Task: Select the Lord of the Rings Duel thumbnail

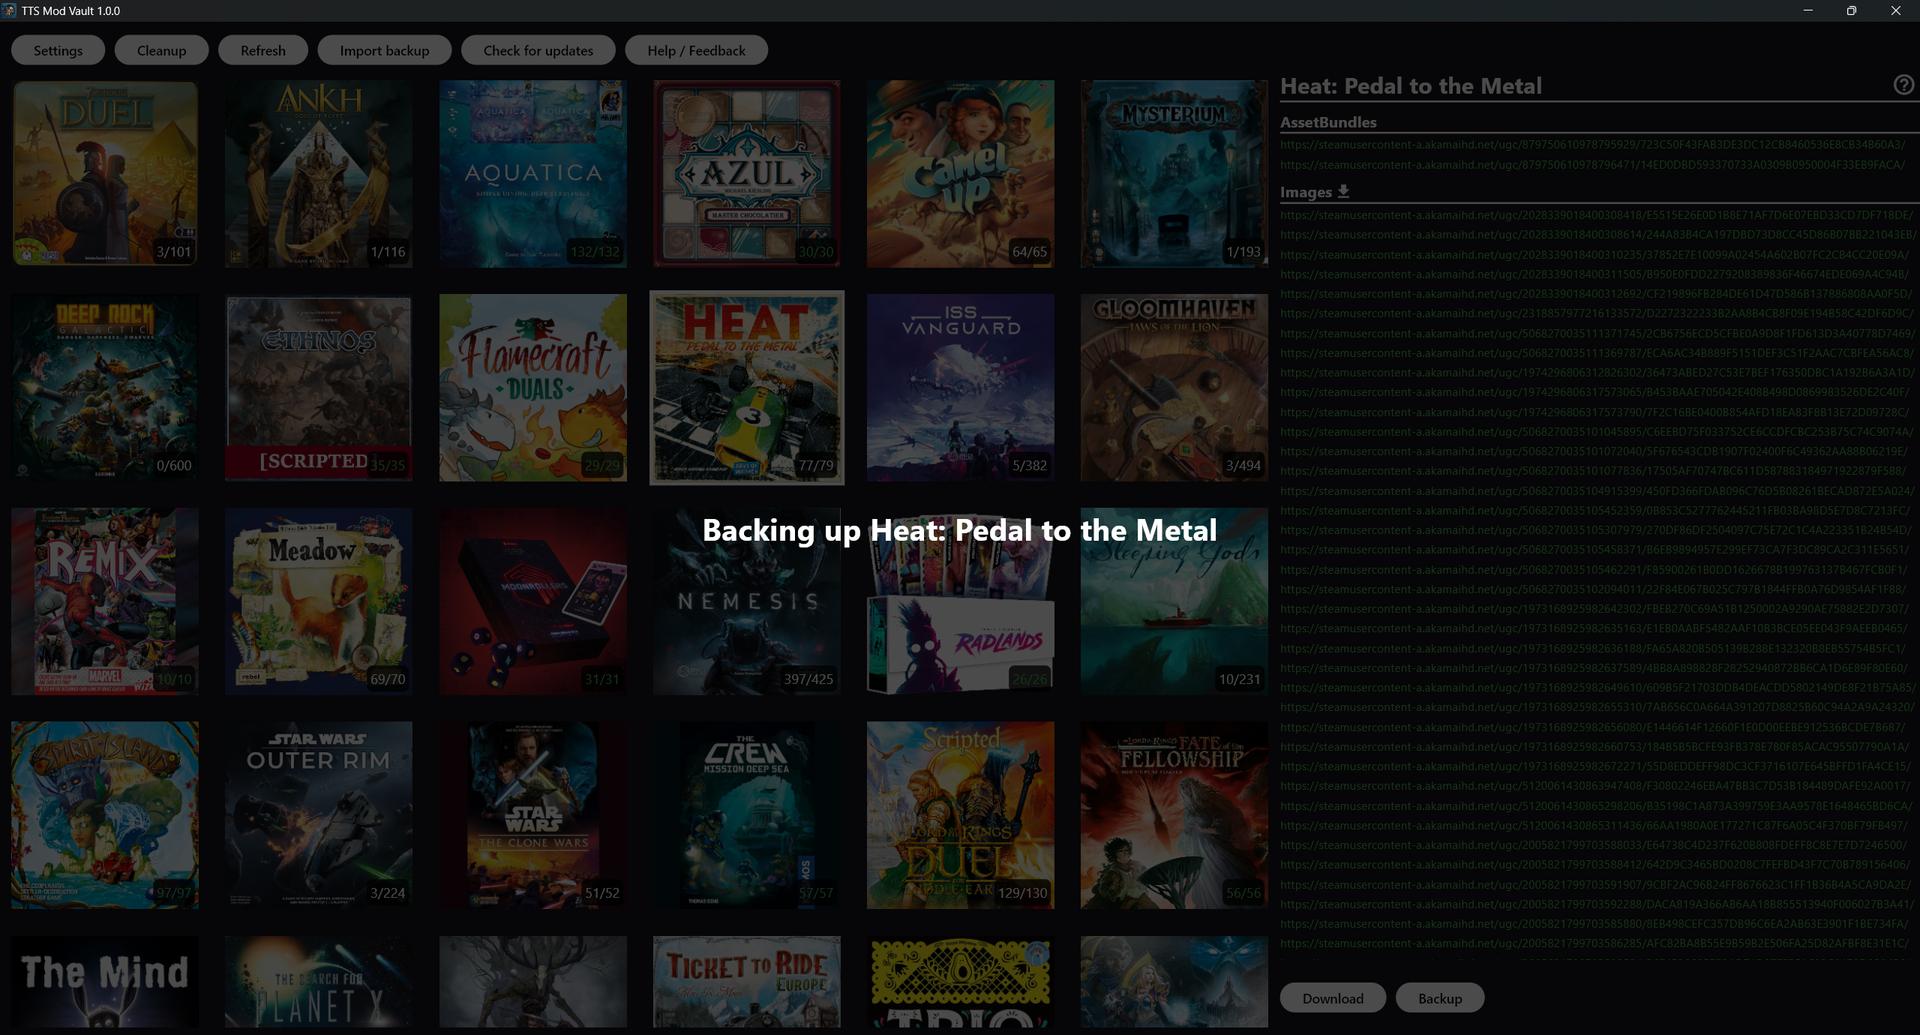Action: (960, 815)
